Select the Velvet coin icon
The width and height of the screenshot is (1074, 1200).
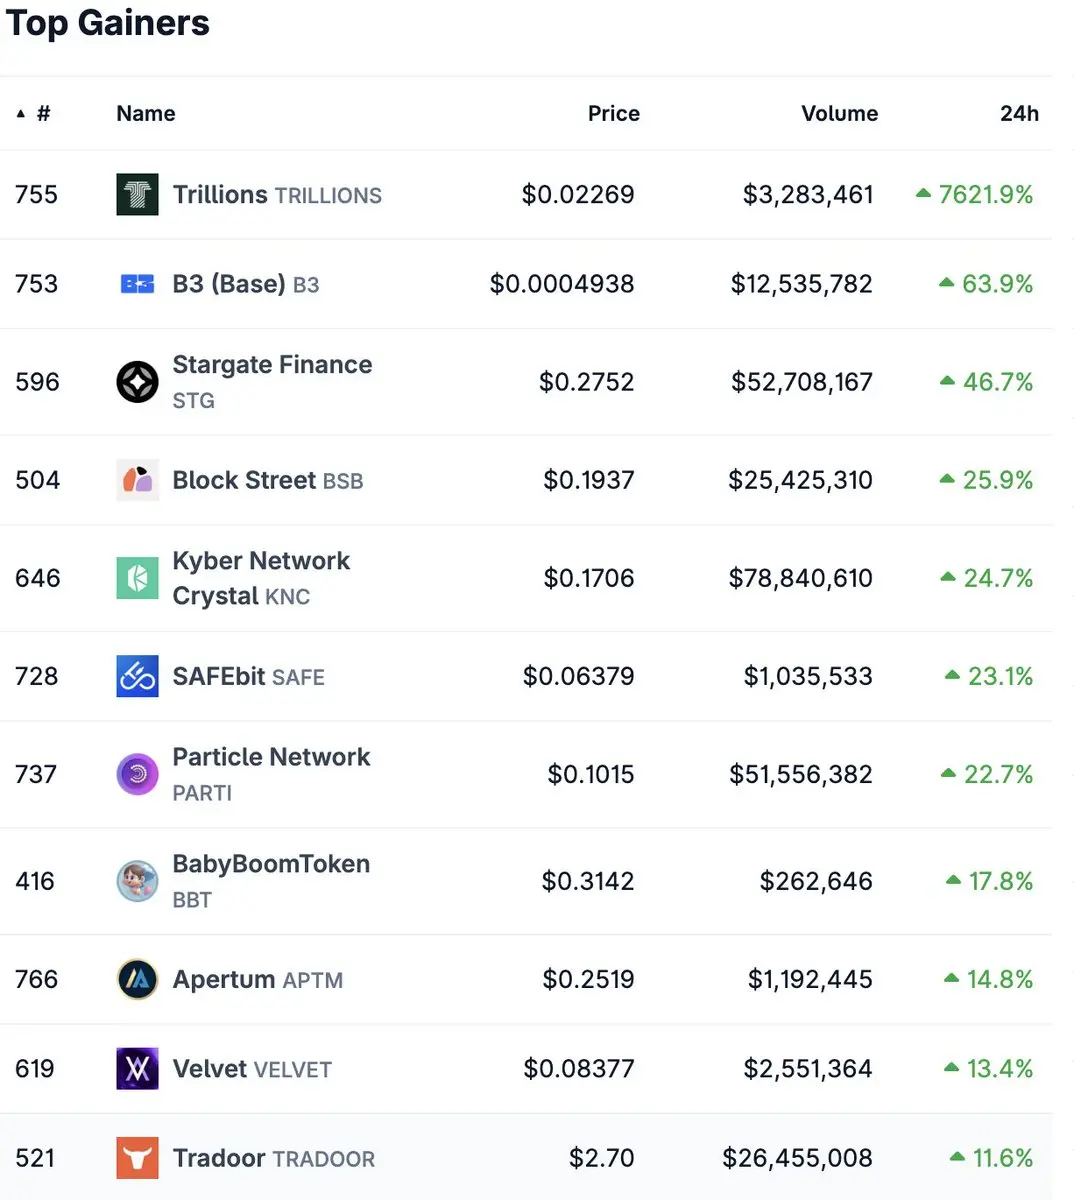(137, 1069)
